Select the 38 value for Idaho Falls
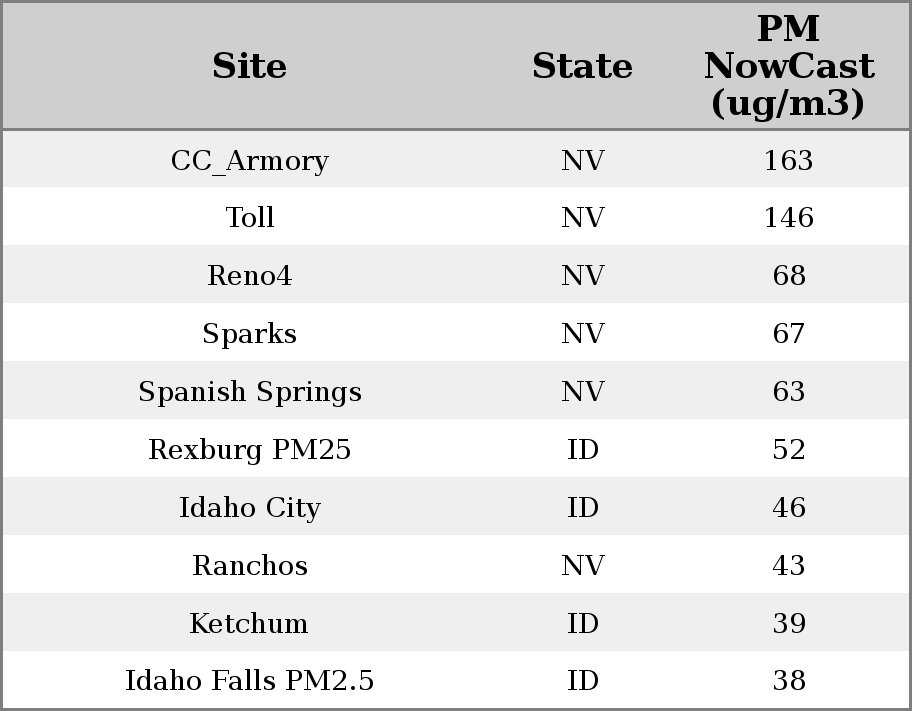 pyautogui.click(x=788, y=681)
